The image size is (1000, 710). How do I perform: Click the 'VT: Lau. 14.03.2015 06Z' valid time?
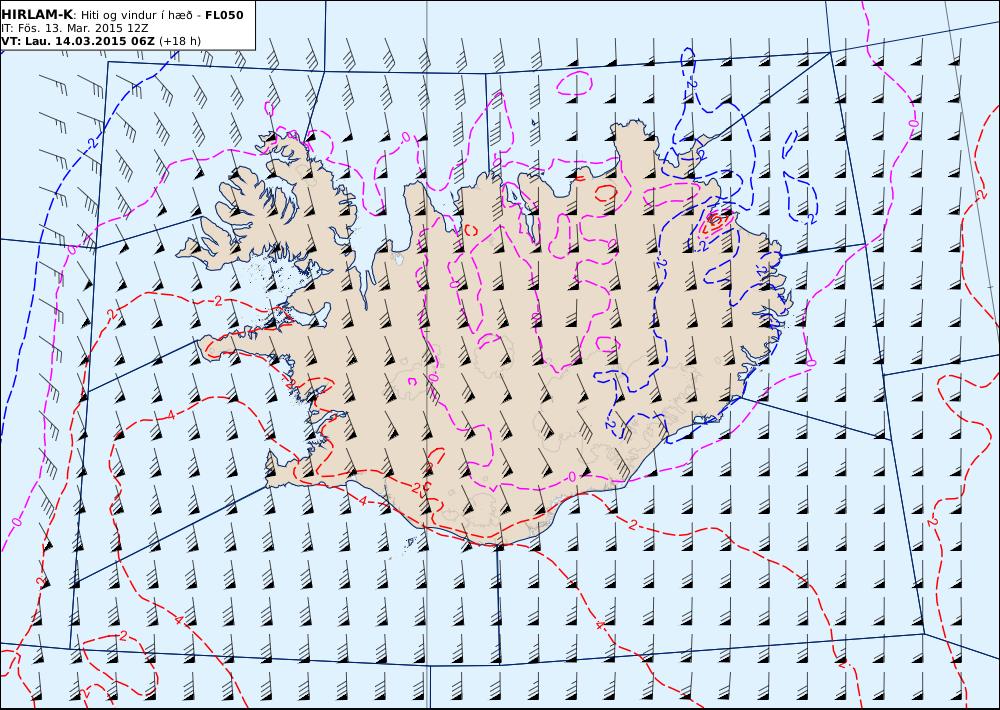(78, 41)
